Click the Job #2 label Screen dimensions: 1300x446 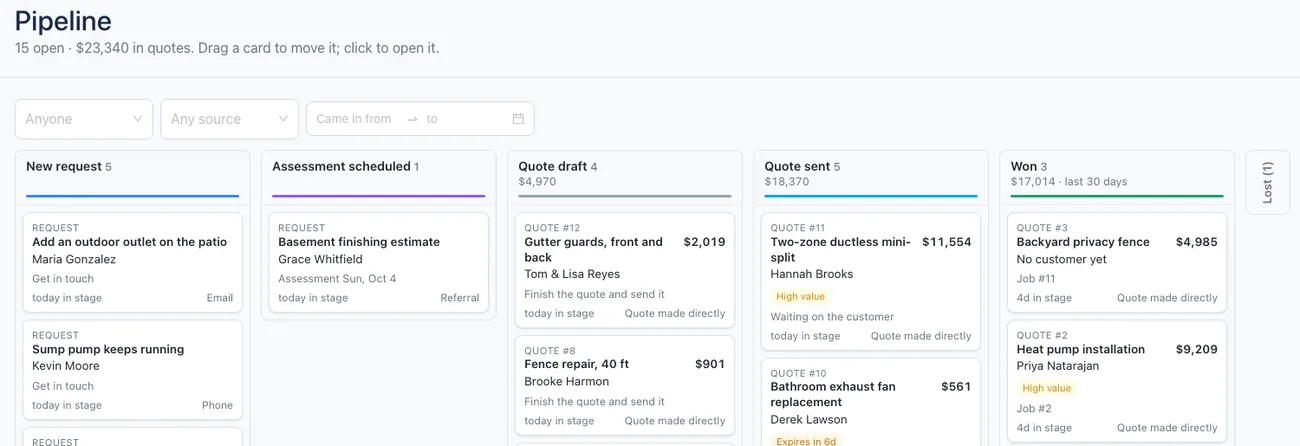click(x=1034, y=408)
